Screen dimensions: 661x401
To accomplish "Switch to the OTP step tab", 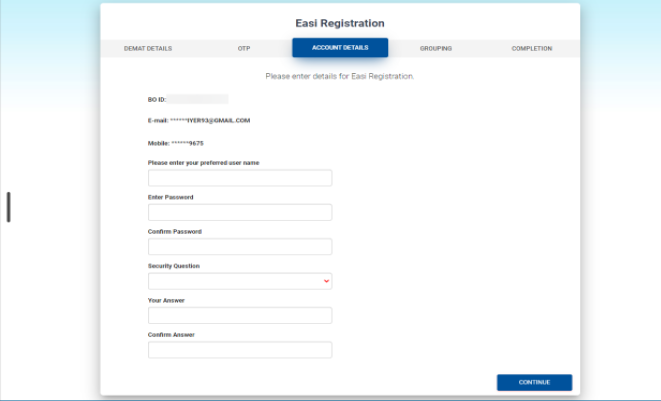I will (244, 48).
